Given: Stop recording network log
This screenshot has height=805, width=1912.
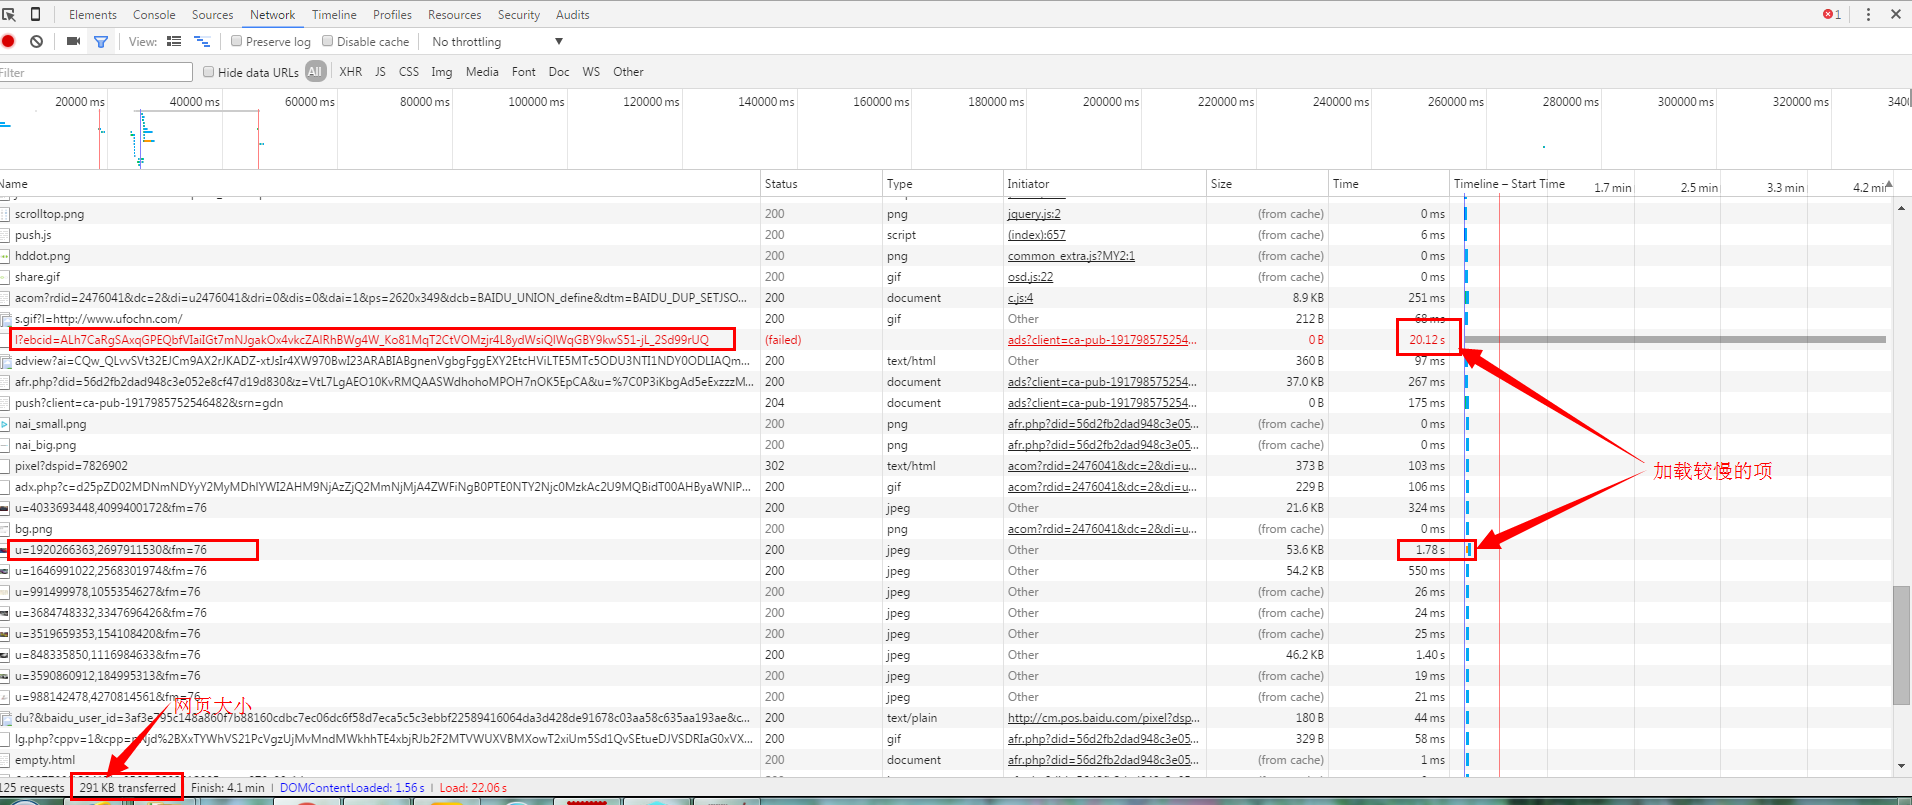Looking at the screenshot, I should [x=9, y=41].
